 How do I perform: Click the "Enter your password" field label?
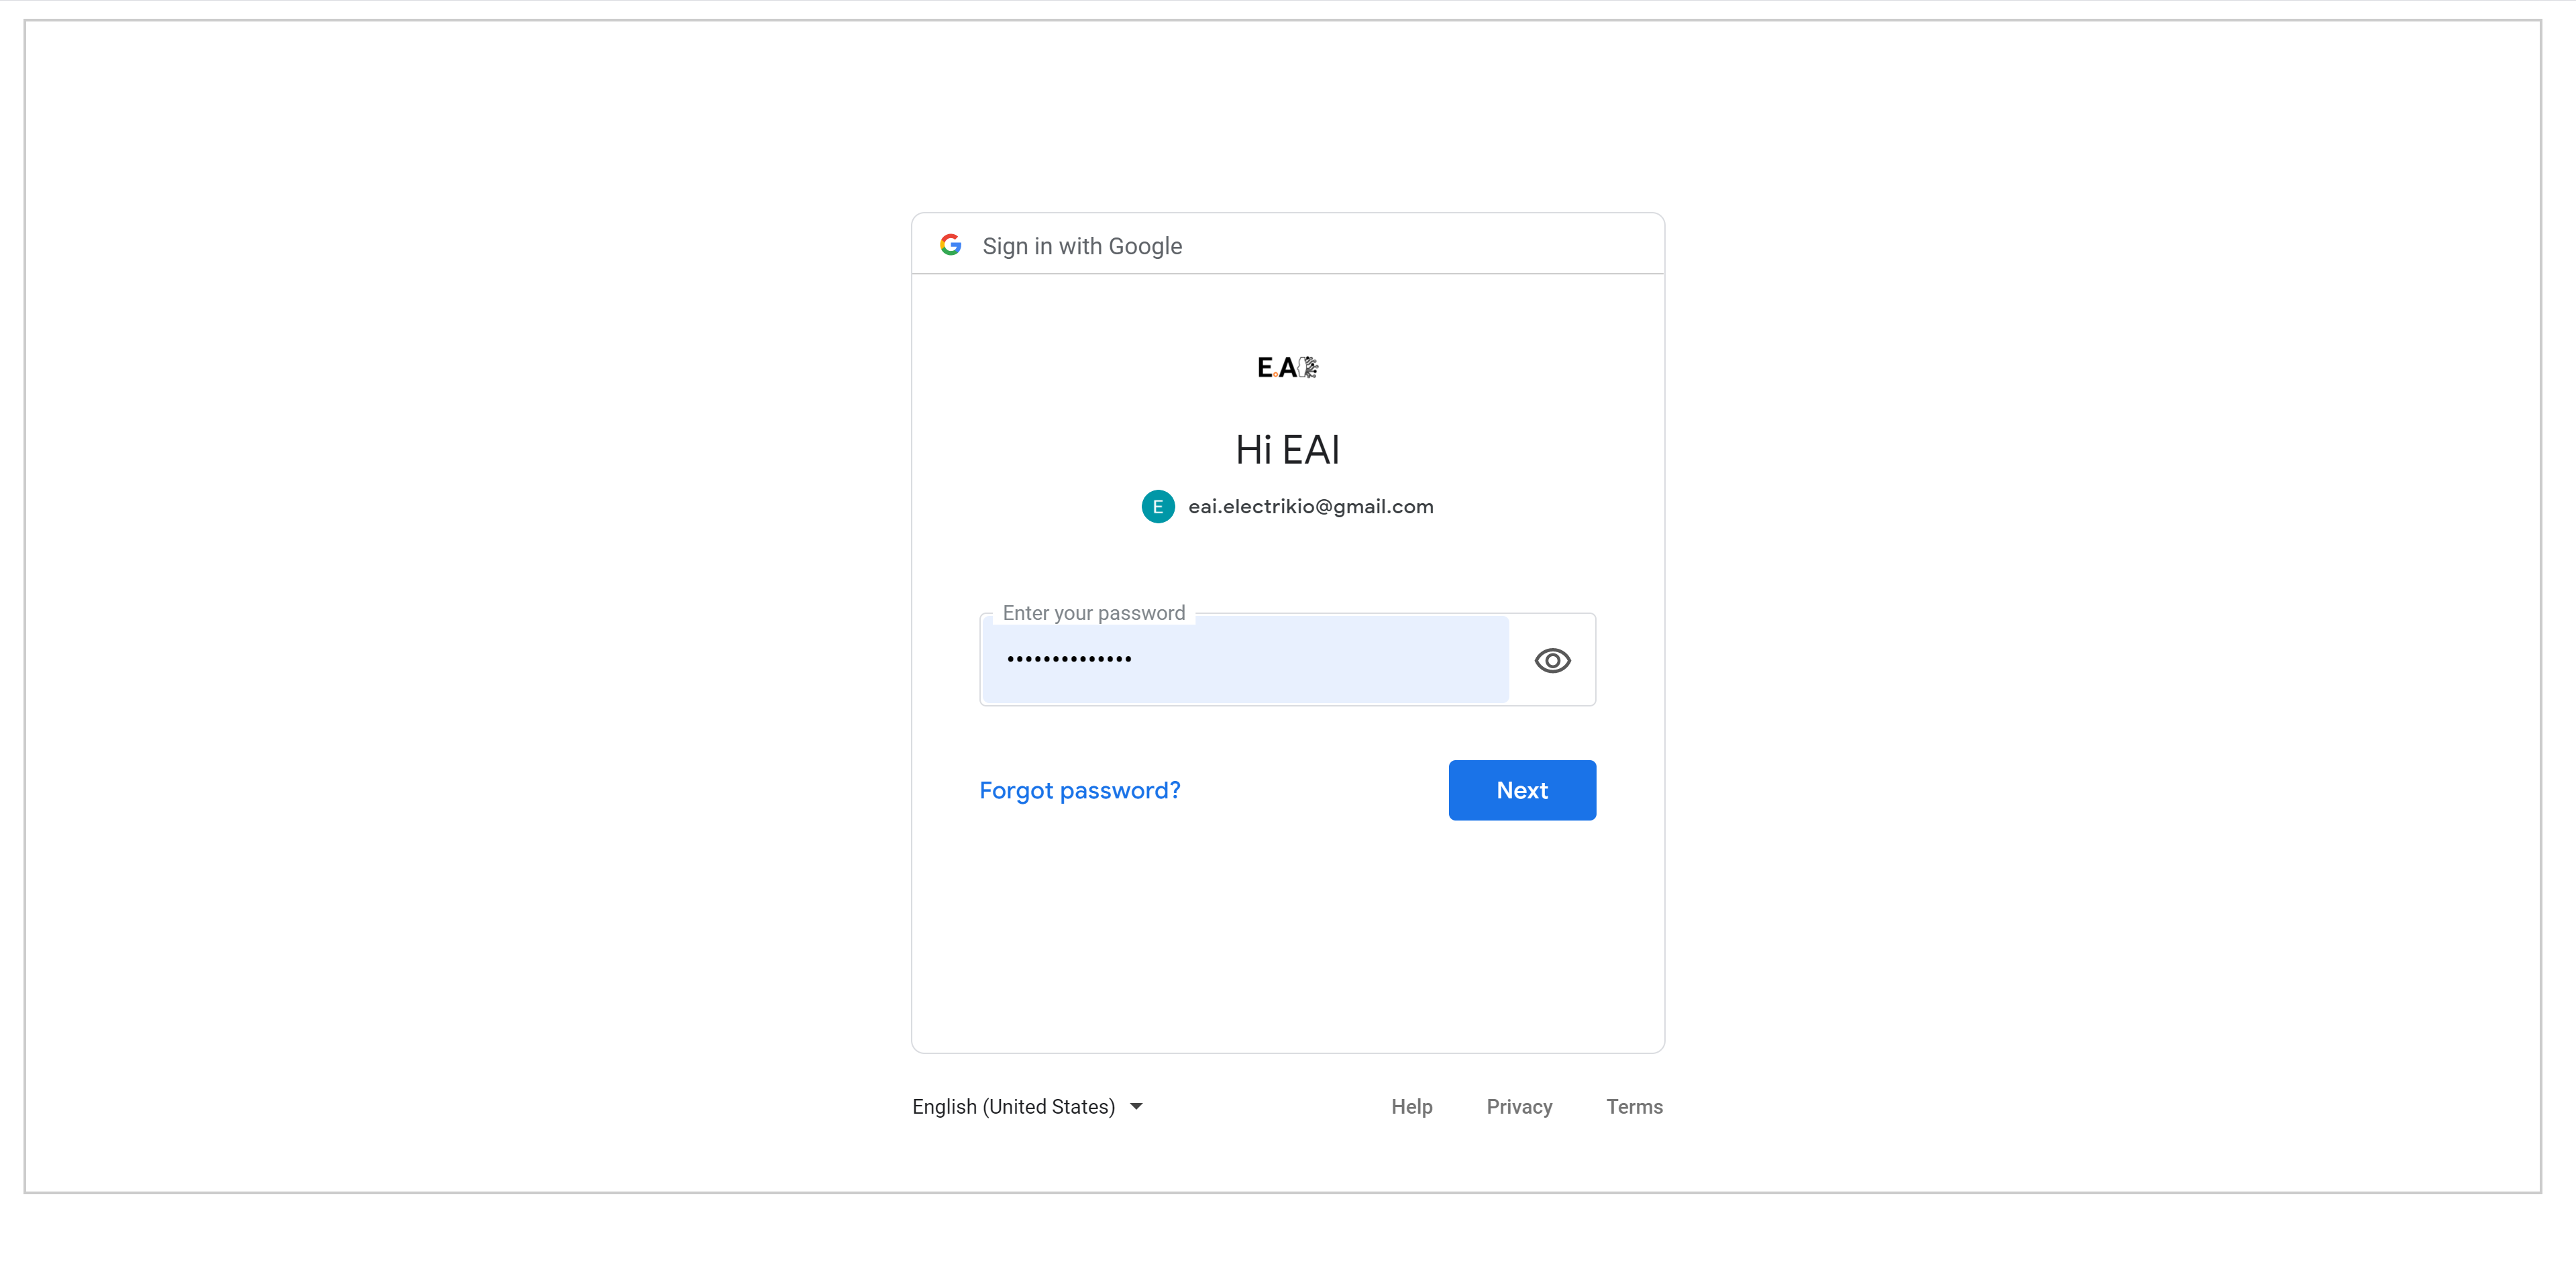1093,613
